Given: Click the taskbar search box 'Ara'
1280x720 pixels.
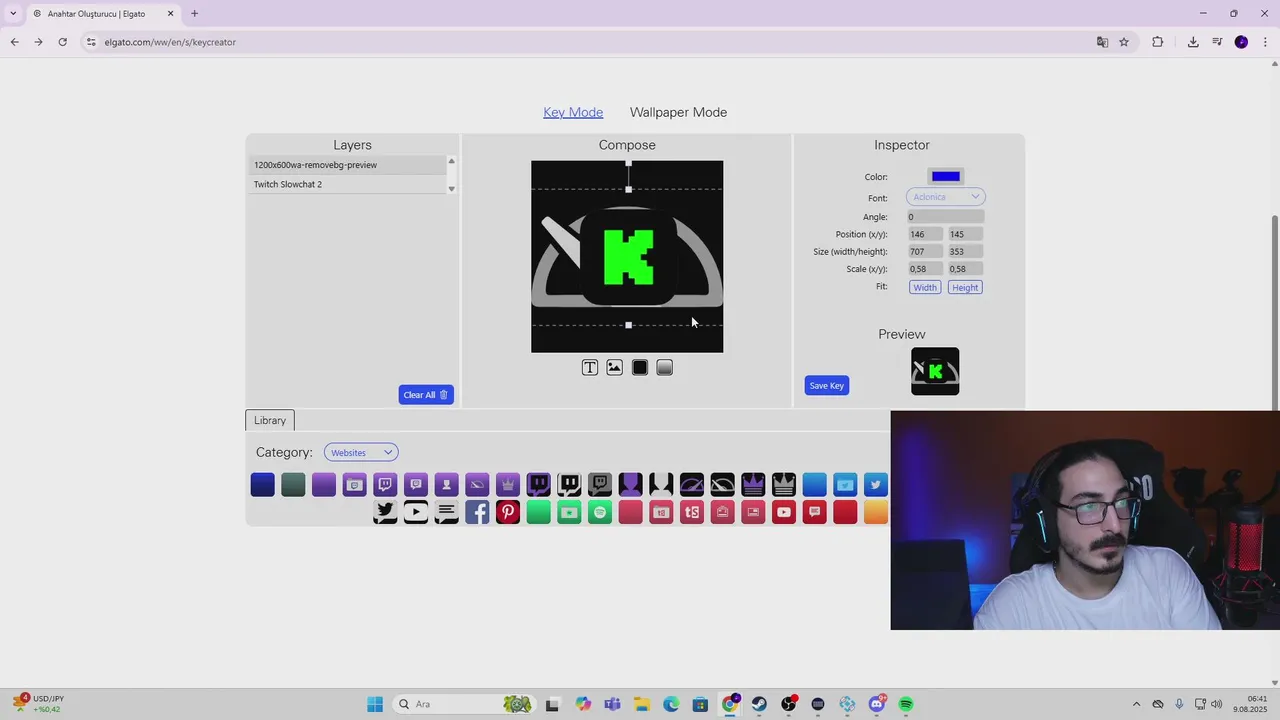Looking at the screenshot, I should (x=463, y=704).
